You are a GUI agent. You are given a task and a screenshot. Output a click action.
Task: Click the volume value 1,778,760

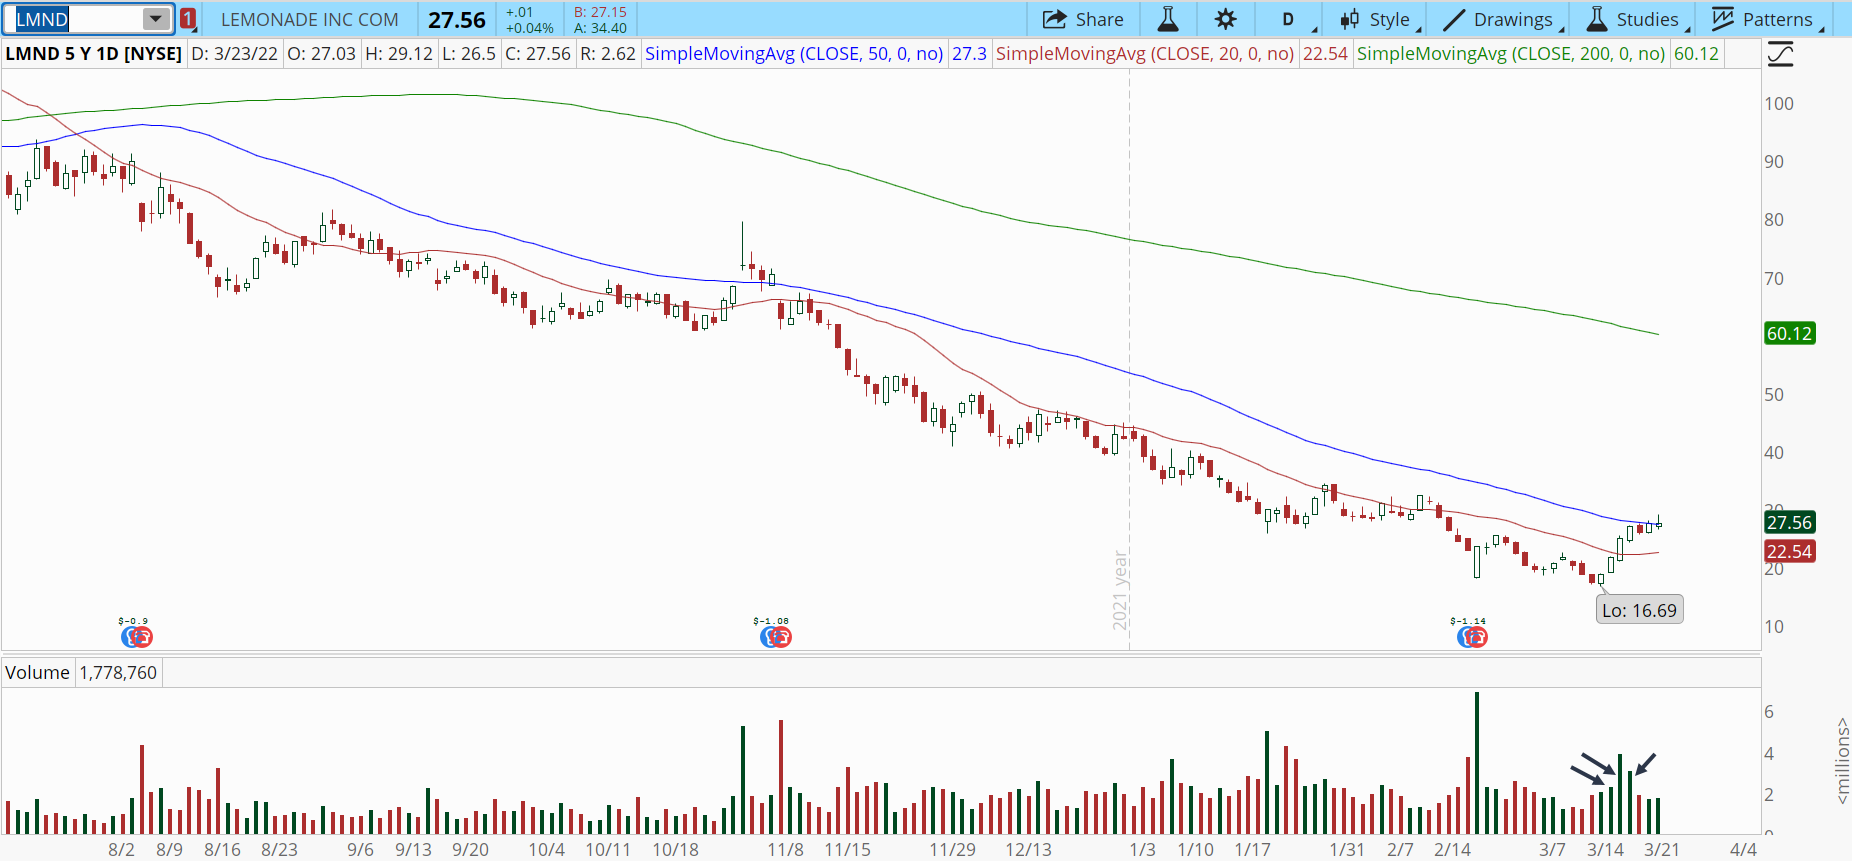point(118,673)
